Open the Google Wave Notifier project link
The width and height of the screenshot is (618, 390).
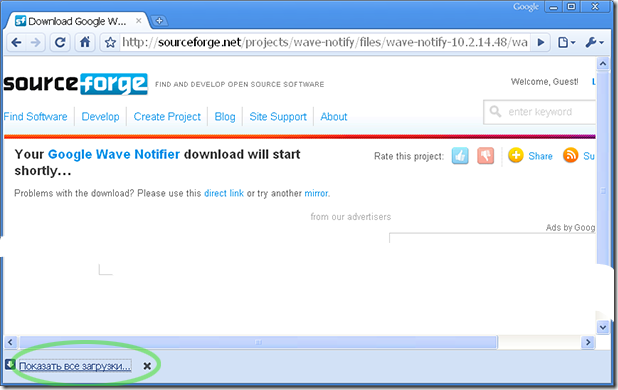(114, 154)
